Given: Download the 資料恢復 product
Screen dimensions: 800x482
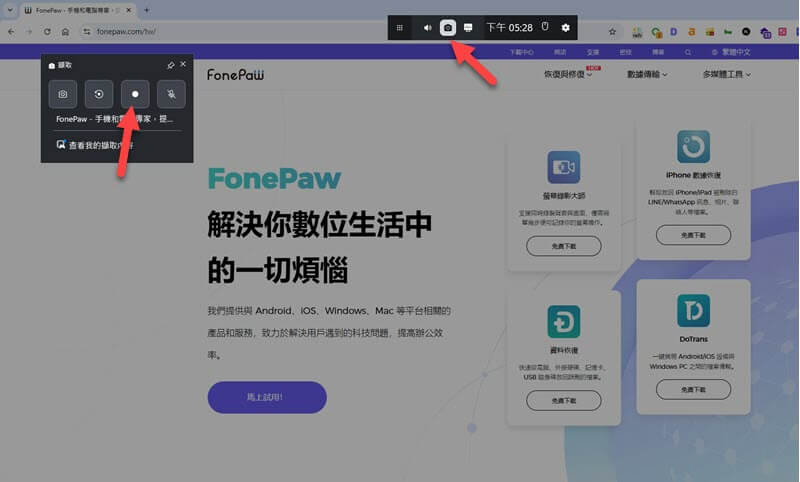Looking at the screenshot, I should click(564, 400).
